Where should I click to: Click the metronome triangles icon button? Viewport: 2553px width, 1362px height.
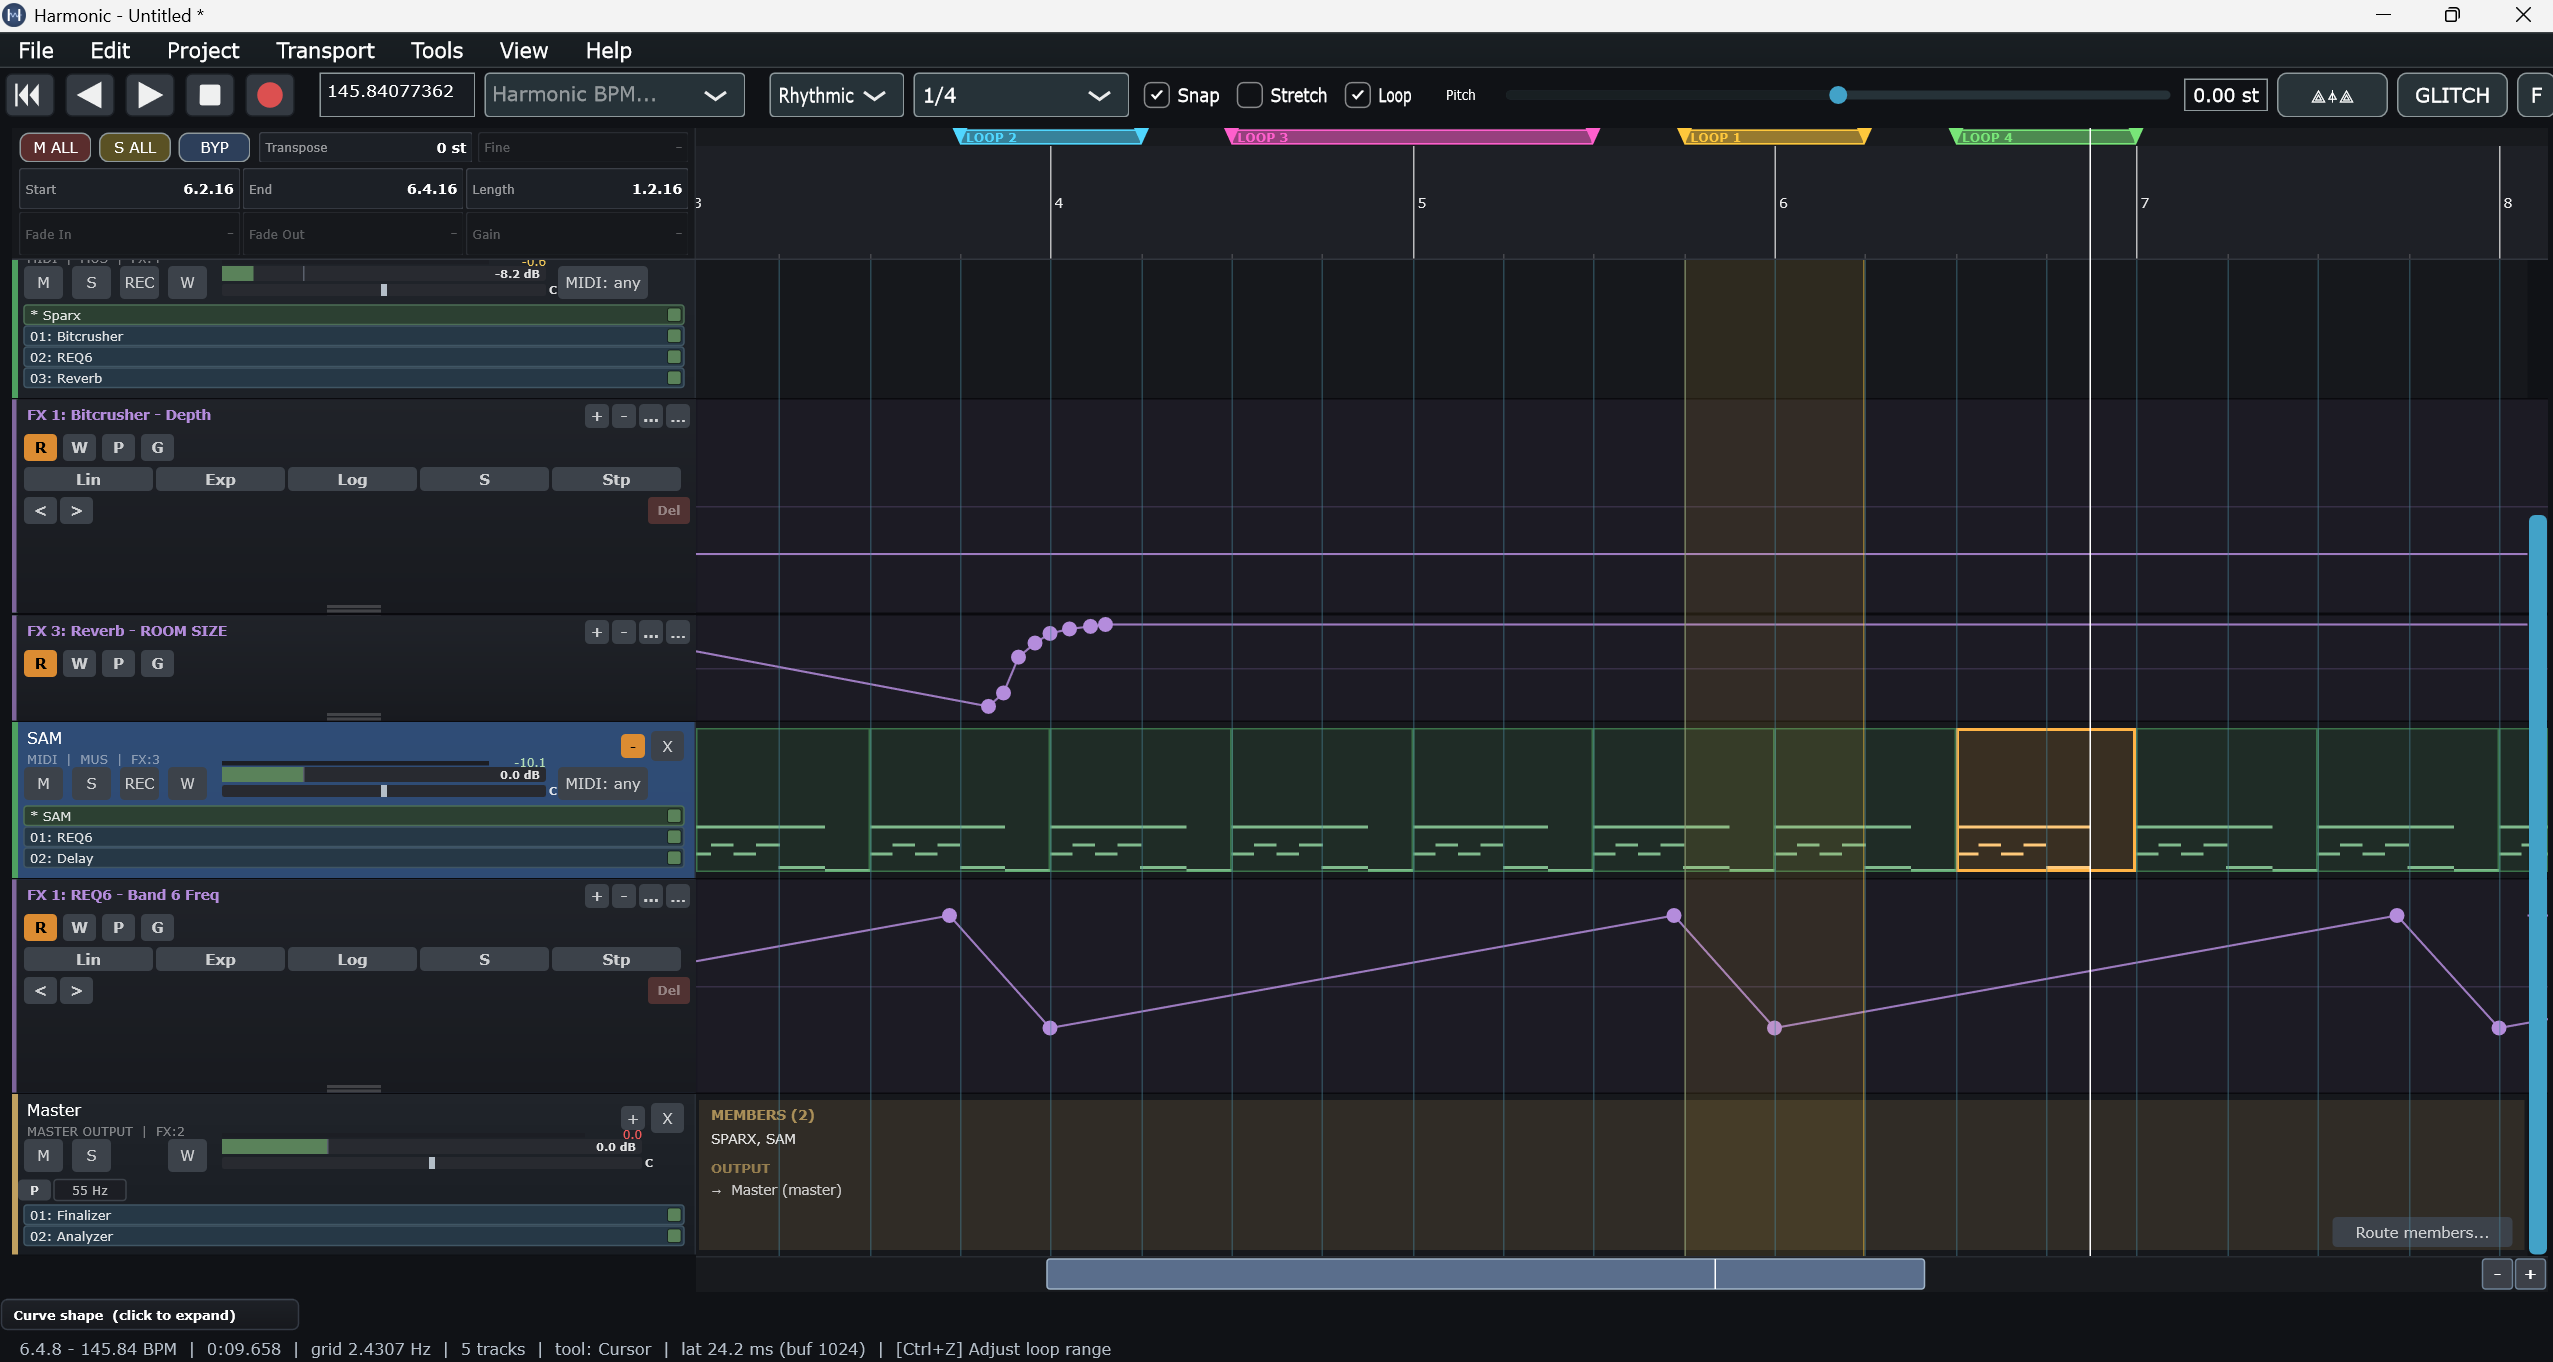click(x=2331, y=95)
